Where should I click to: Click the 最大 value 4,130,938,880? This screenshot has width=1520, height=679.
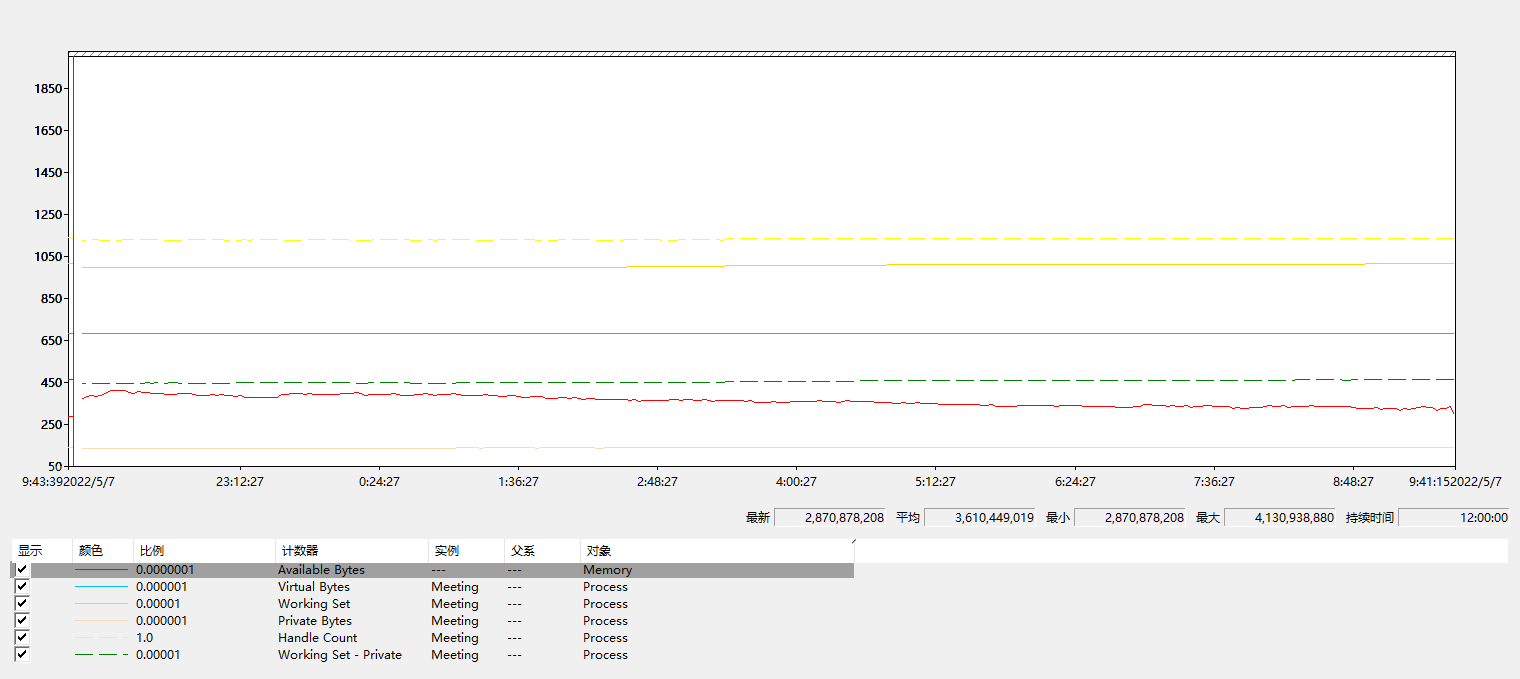(1279, 517)
